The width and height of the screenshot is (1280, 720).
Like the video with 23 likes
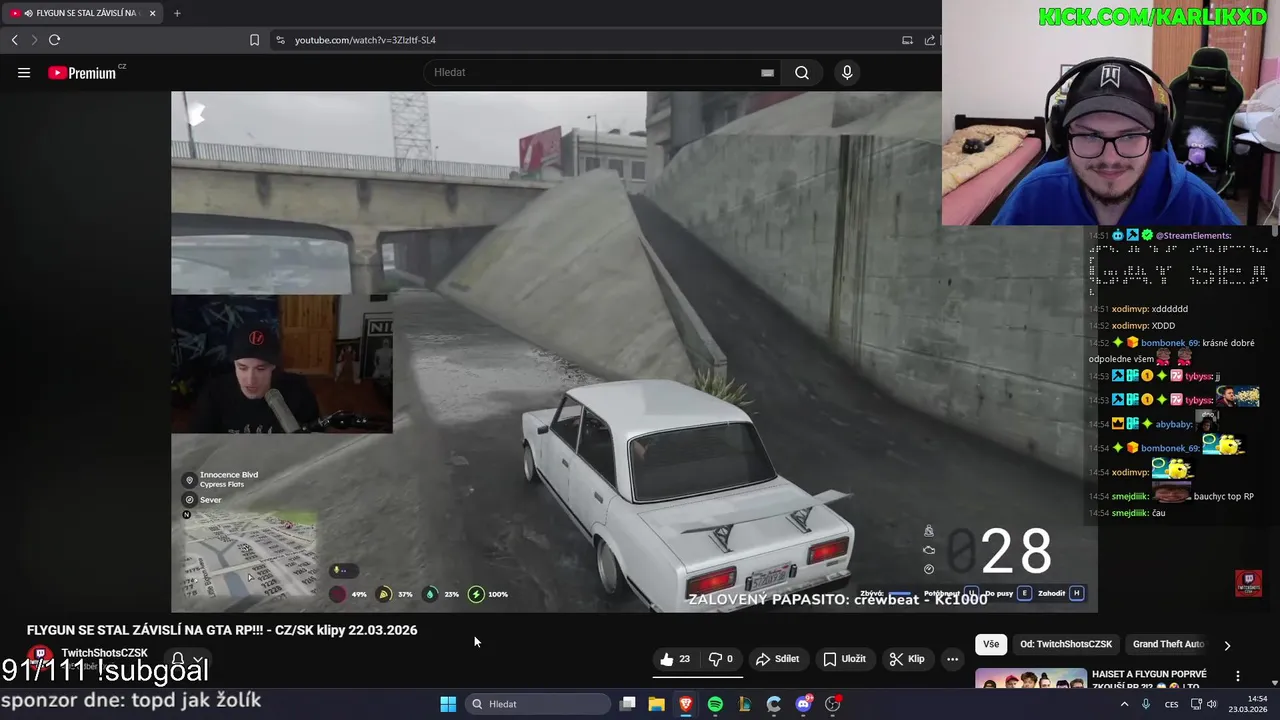pos(675,659)
